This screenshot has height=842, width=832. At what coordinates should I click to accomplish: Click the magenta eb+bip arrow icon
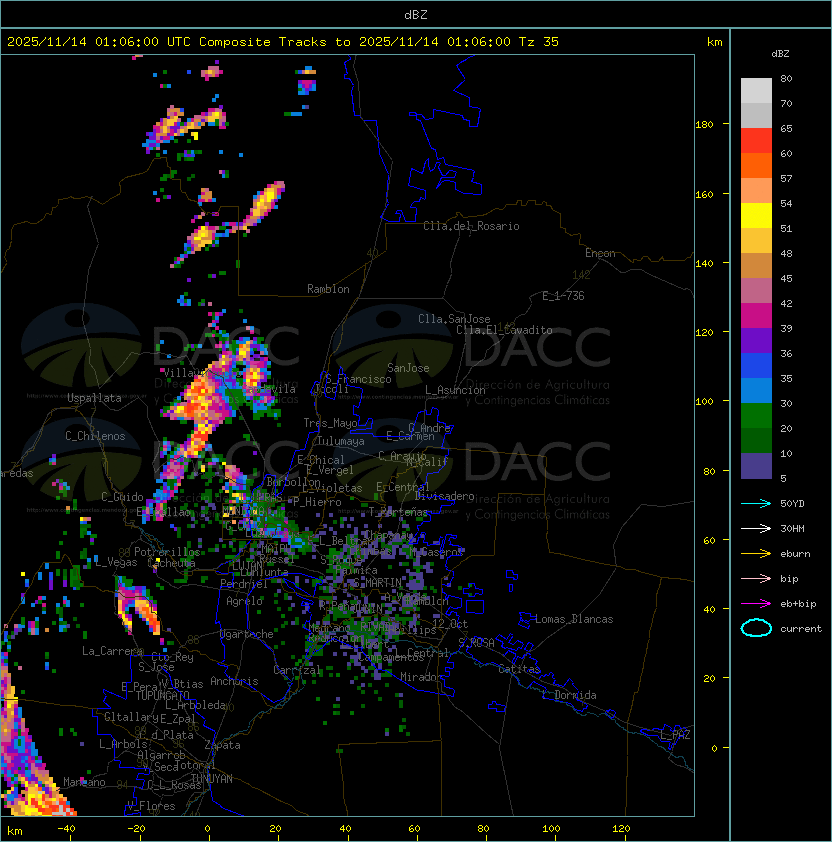tap(756, 604)
